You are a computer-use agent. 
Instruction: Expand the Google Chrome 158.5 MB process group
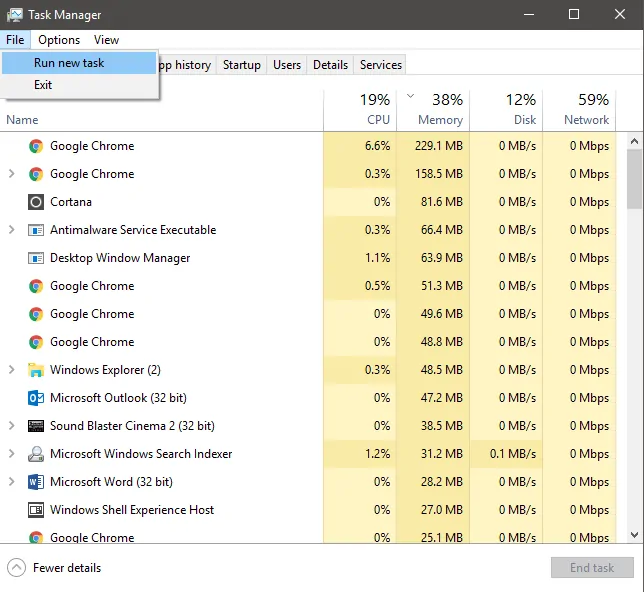[12, 174]
